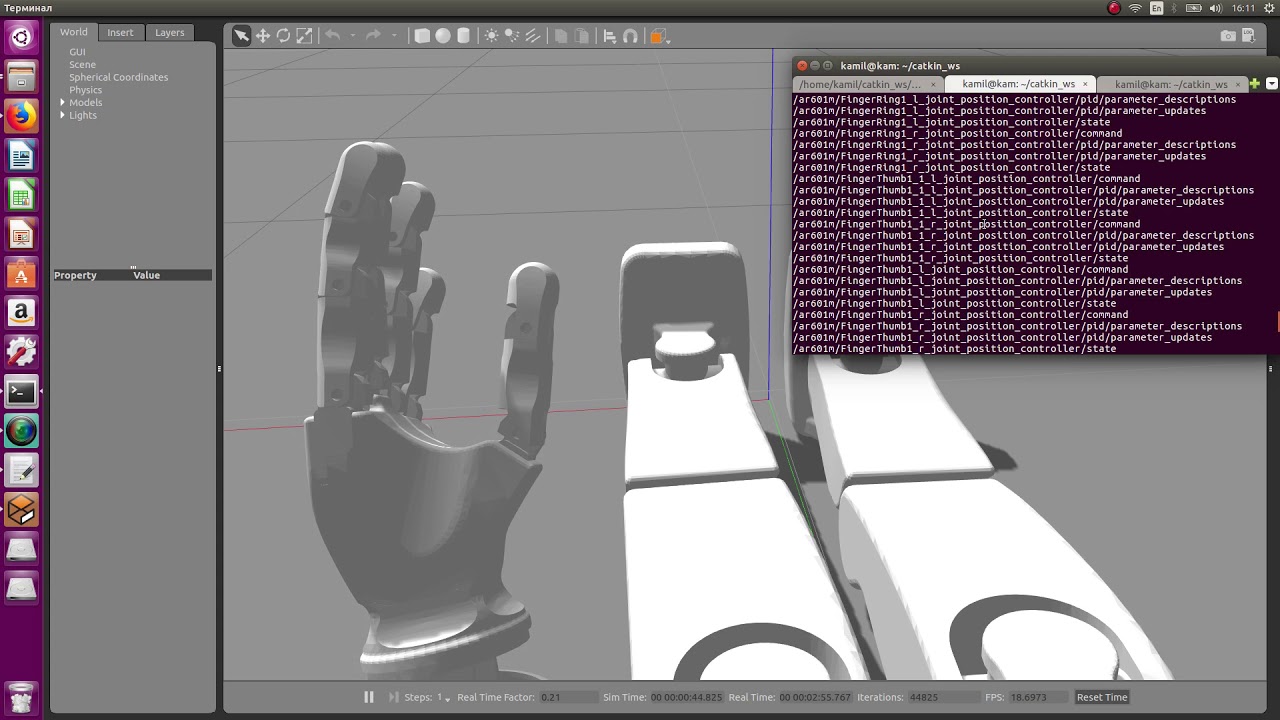Image resolution: width=1280 pixels, height=720 pixels.
Task: Activate the scale mode tool
Action: (304, 36)
